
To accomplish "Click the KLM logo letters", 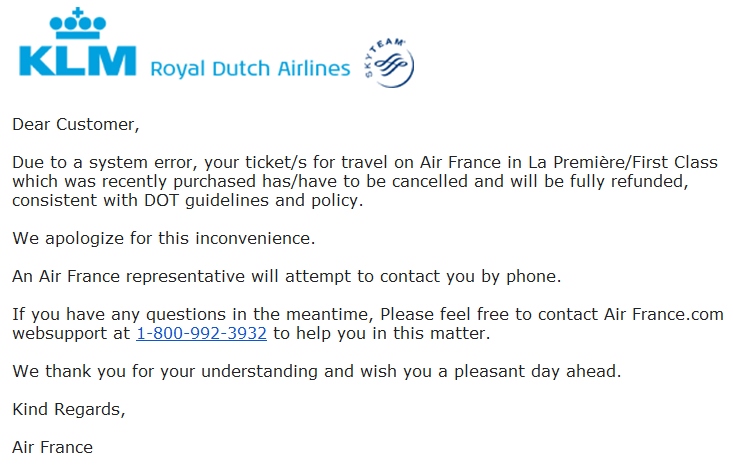I will coord(76,59).
